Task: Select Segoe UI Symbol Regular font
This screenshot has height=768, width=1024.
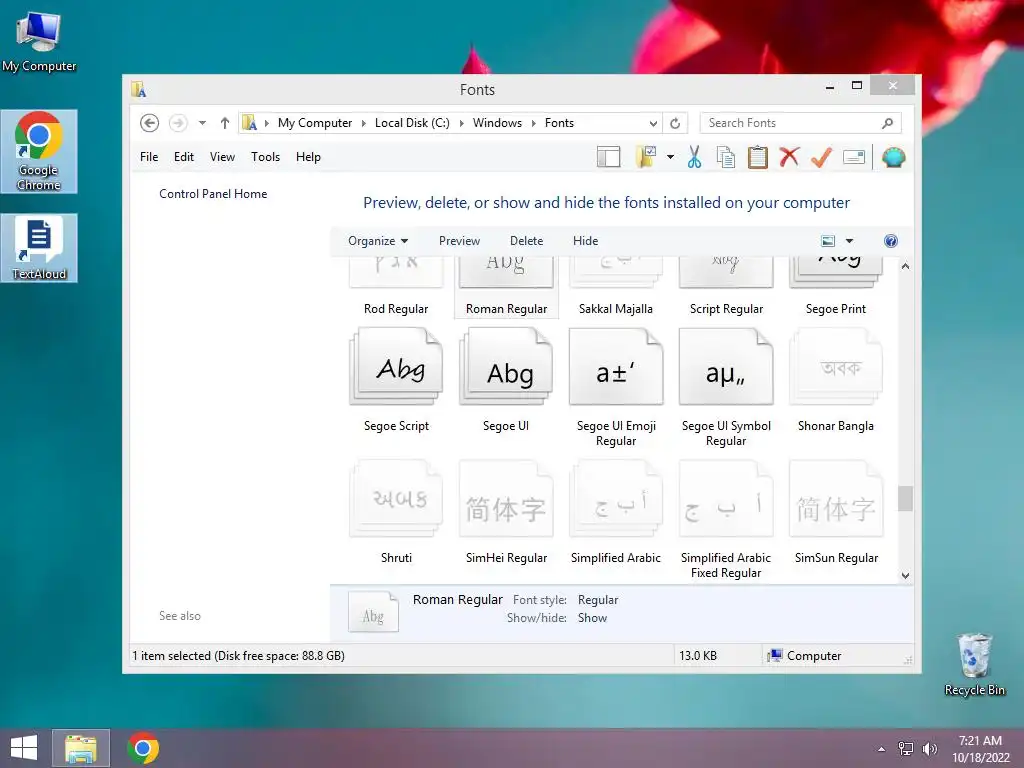Action: click(x=726, y=388)
